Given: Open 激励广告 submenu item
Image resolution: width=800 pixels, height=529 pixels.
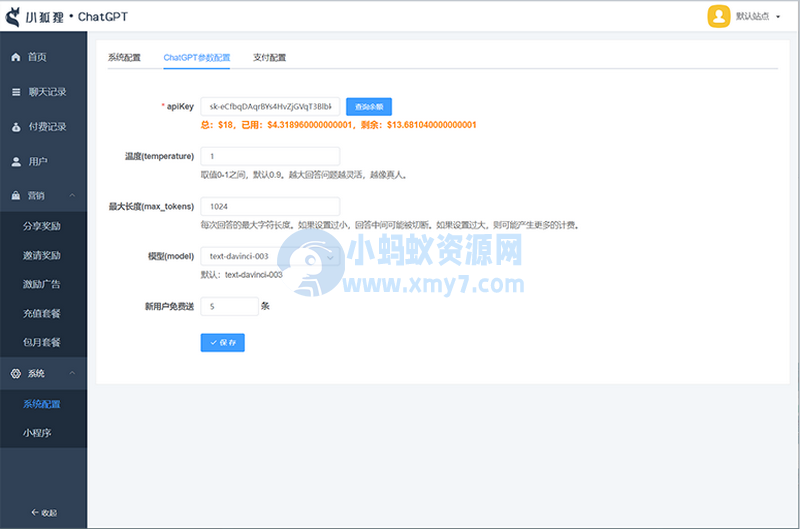Looking at the screenshot, I should point(42,284).
